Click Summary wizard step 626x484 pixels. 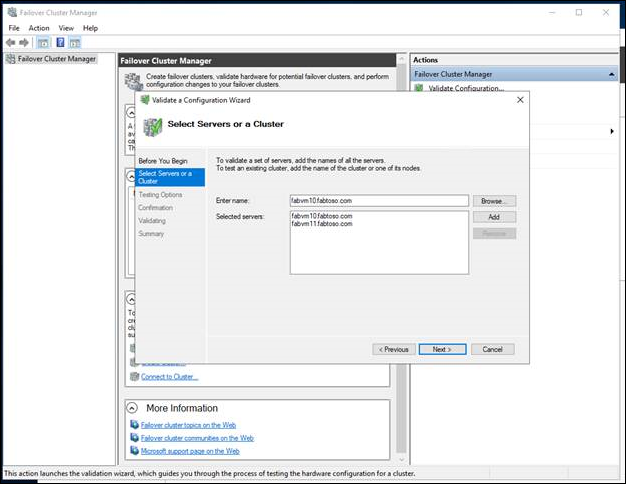(x=151, y=234)
